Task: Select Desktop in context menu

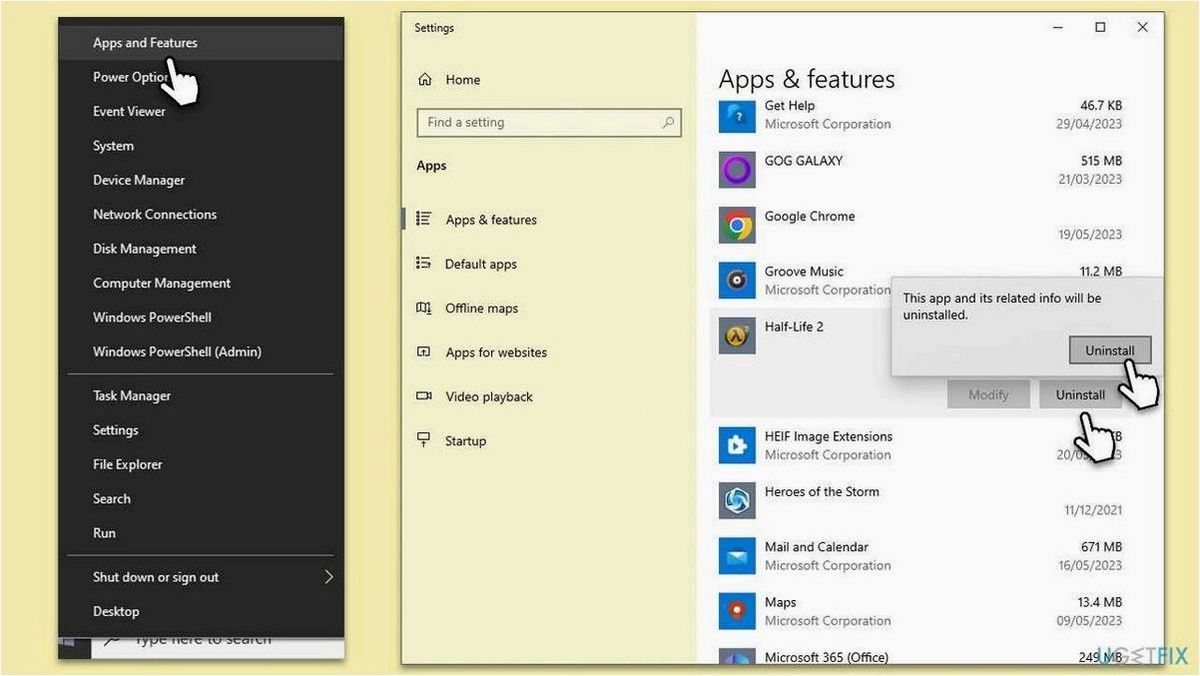Action: pos(116,611)
